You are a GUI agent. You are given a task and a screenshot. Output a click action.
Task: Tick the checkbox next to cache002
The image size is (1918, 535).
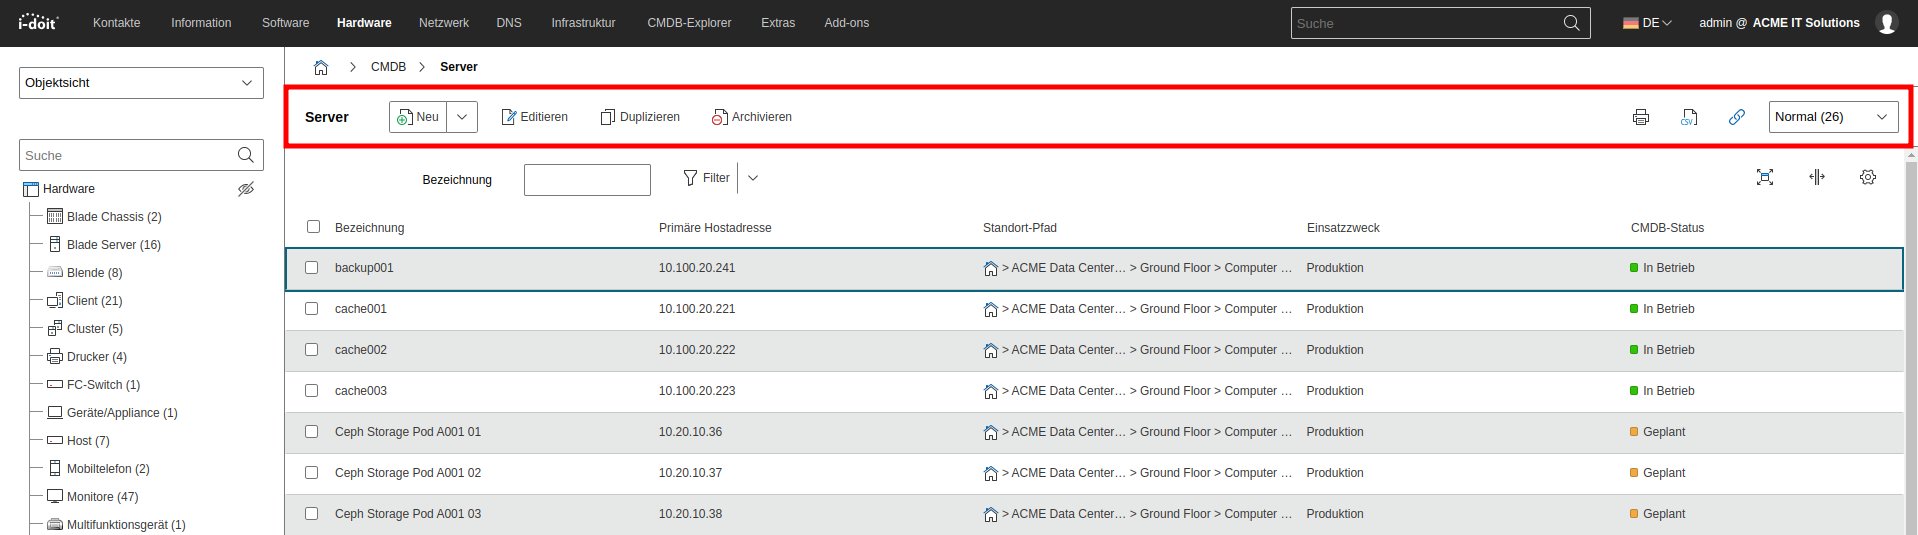tap(312, 350)
